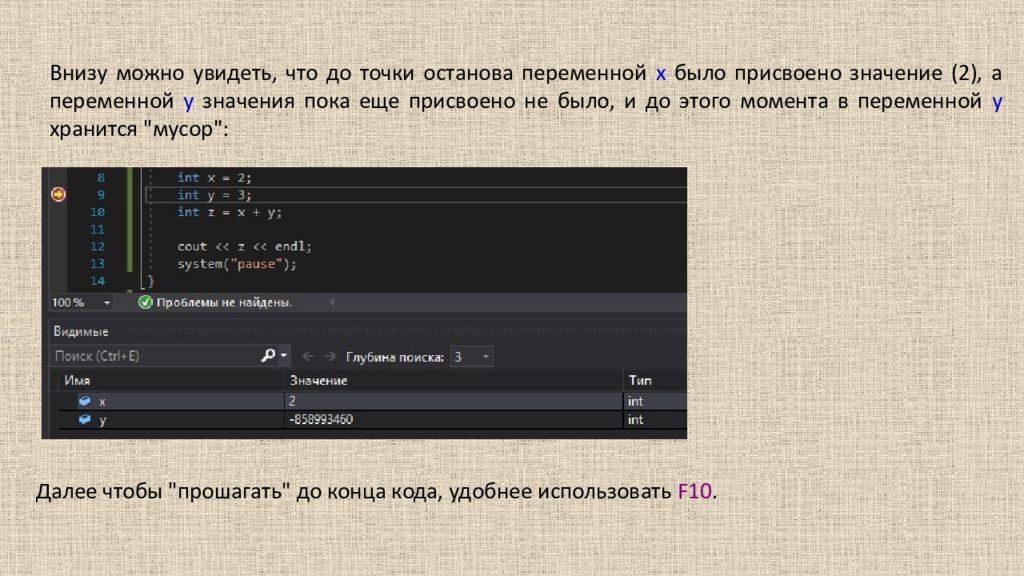Click the int type cell of x row
The image size is (1024, 576).
654,401
